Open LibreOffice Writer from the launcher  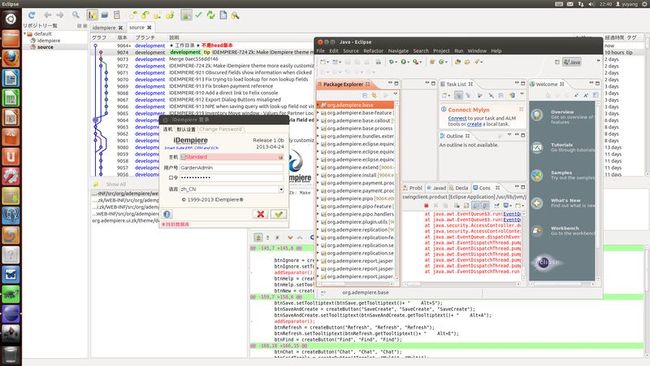pos(11,78)
